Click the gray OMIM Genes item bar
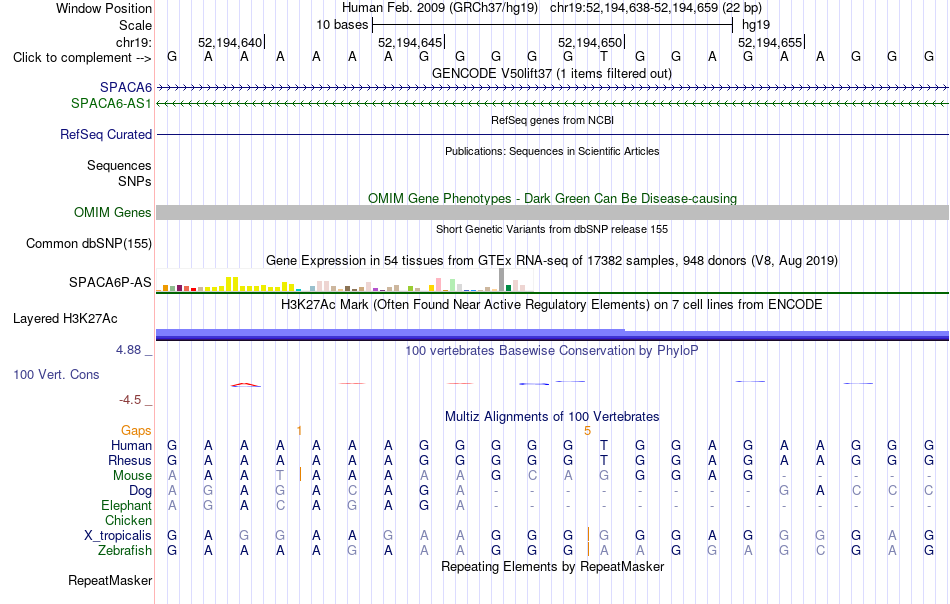The image size is (950, 604). click(552, 212)
